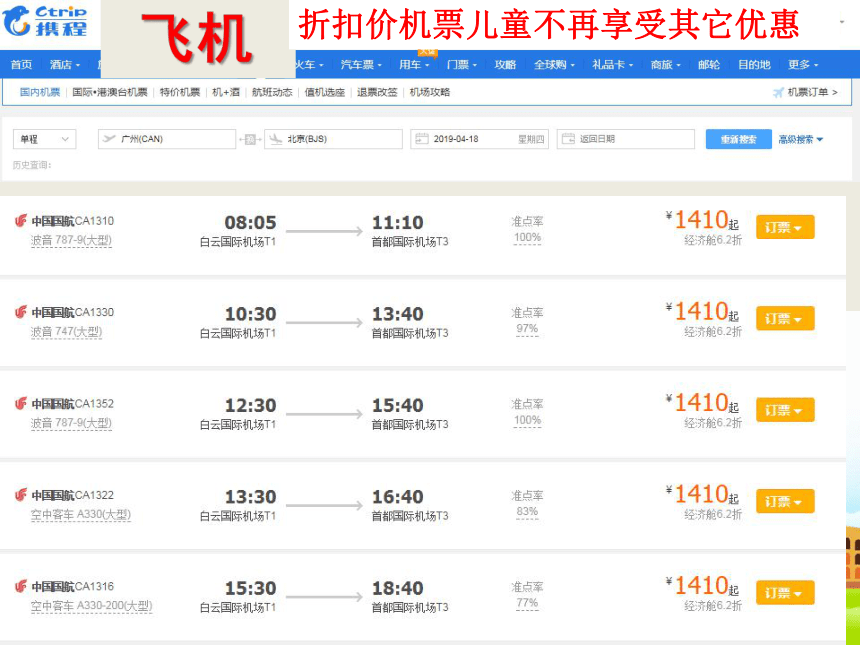
Task: Click the 18:40 arrival time
Action: pyautogui.click(x=398, y=588)
